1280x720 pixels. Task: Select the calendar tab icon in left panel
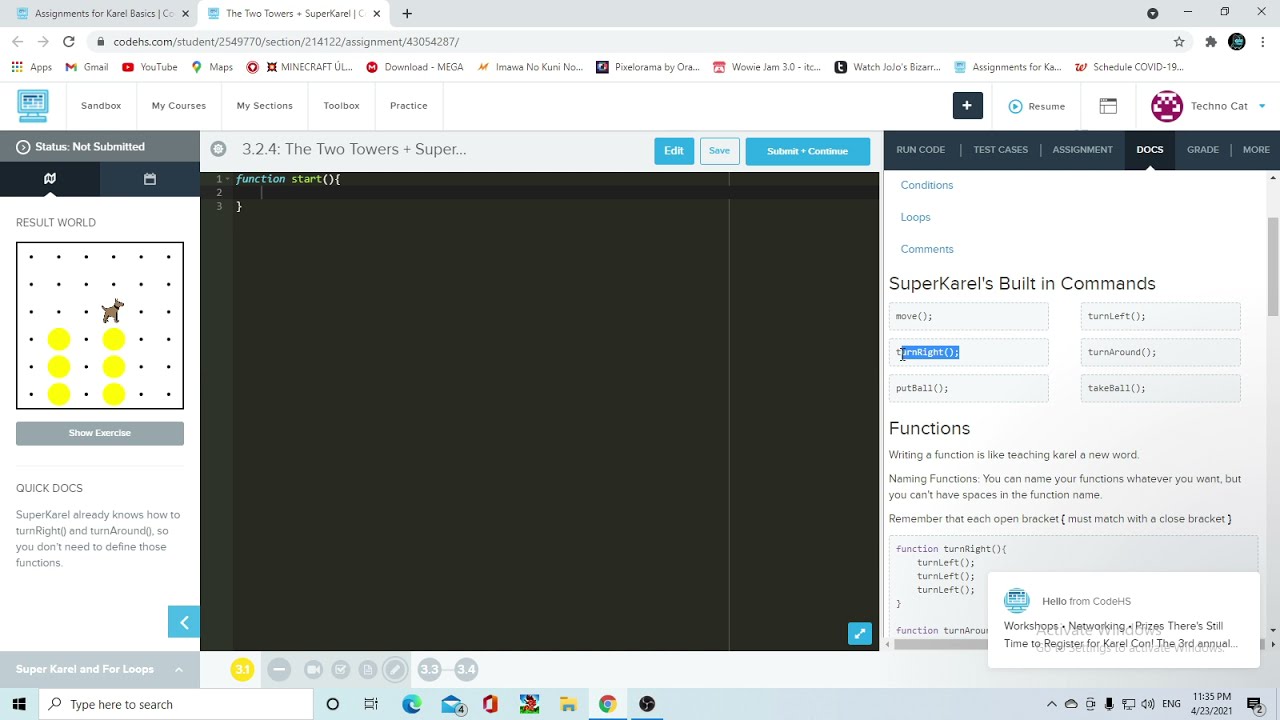[150, 179]
